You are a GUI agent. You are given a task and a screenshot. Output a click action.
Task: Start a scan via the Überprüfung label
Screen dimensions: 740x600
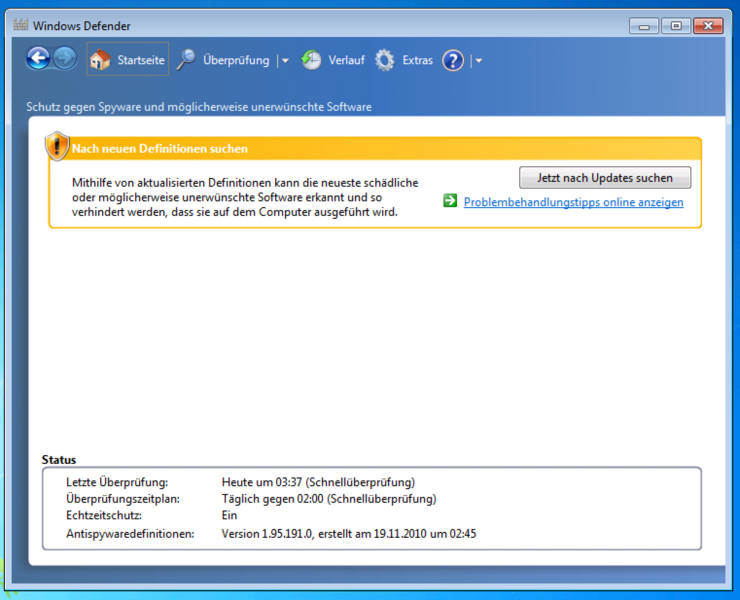236,60
